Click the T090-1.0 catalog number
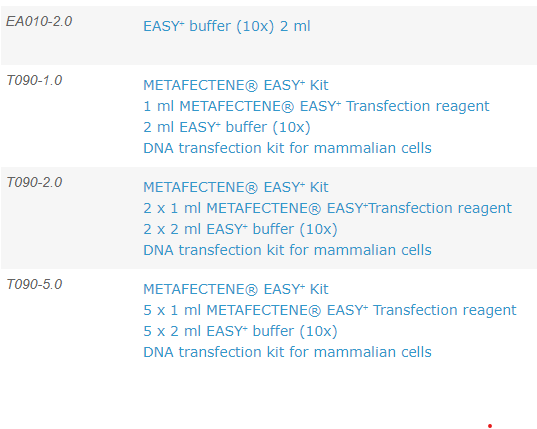537x429 pixels. coord(34,80)
